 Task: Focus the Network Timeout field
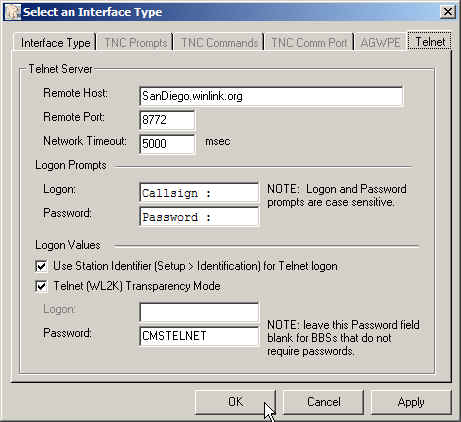[167, 144]
